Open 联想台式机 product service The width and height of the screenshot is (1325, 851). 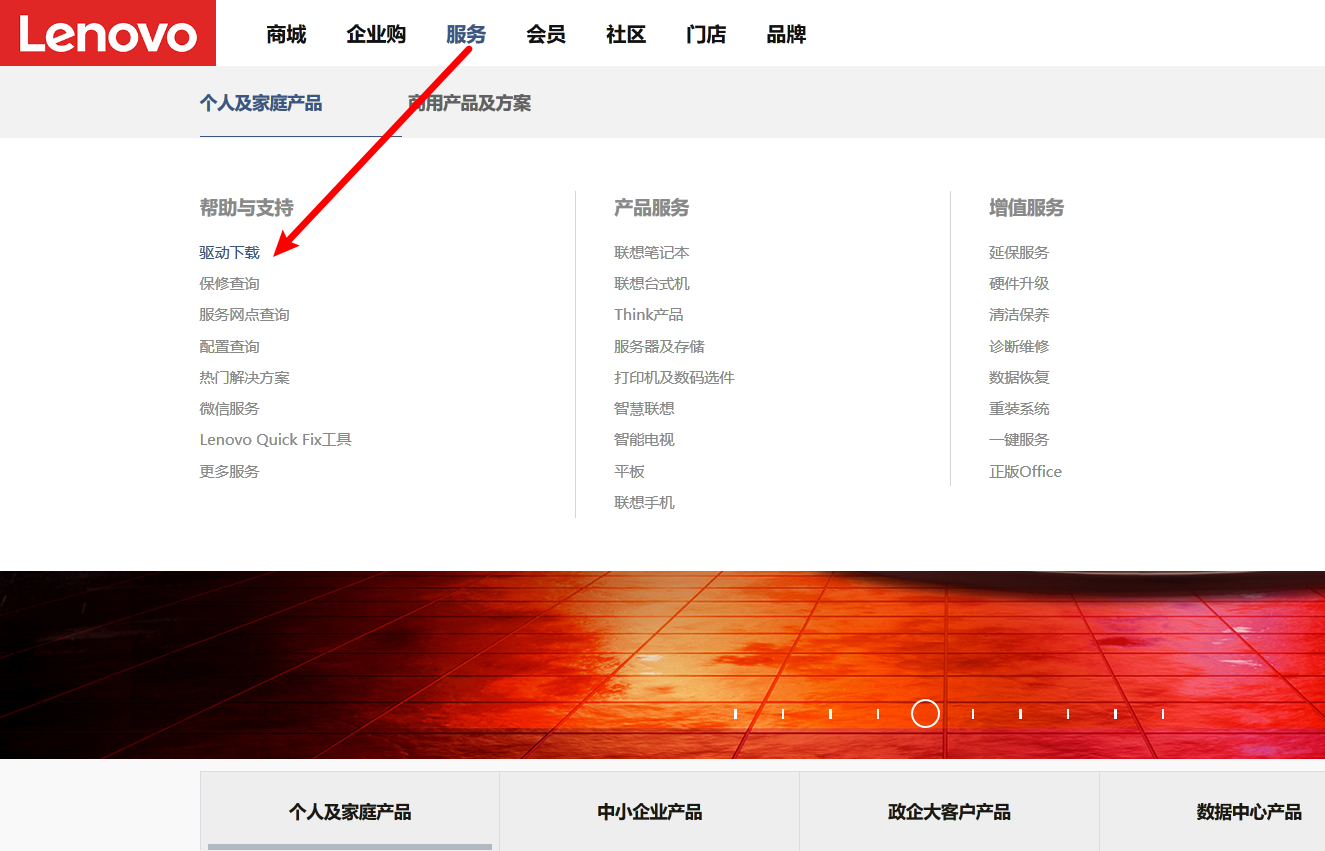652,284
